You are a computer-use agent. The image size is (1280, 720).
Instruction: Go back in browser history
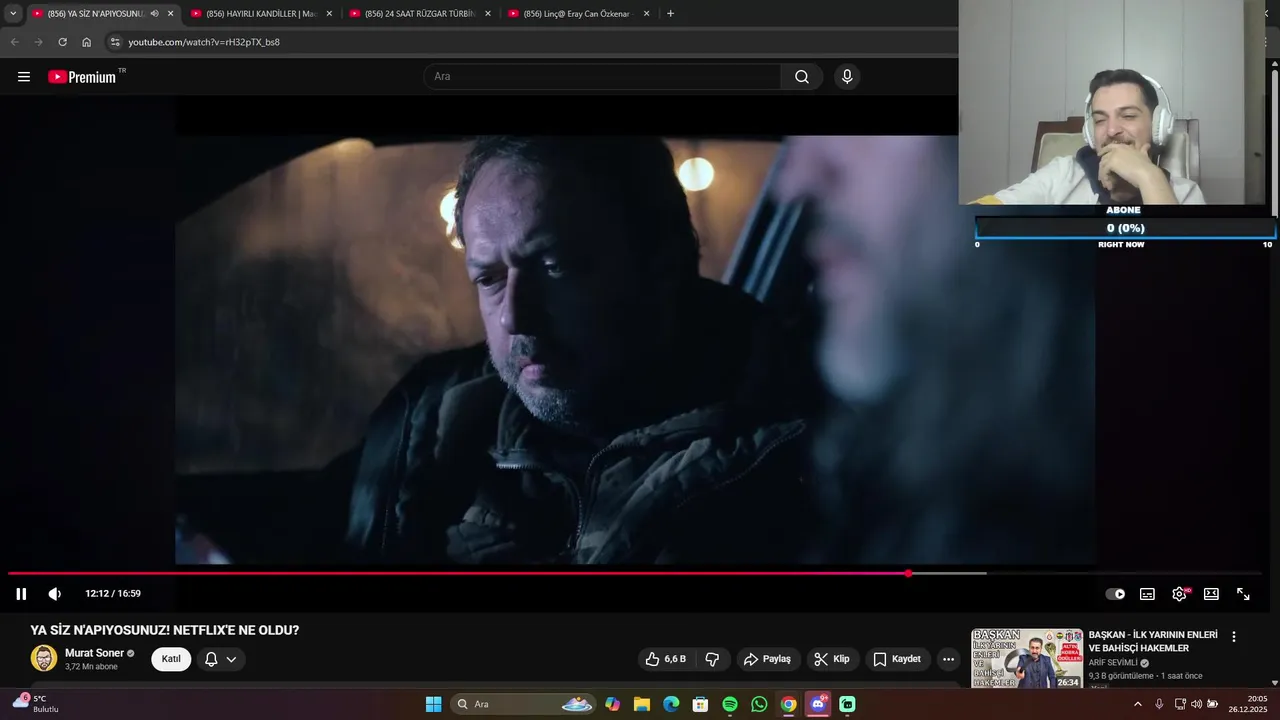click(x=14, y=42)
